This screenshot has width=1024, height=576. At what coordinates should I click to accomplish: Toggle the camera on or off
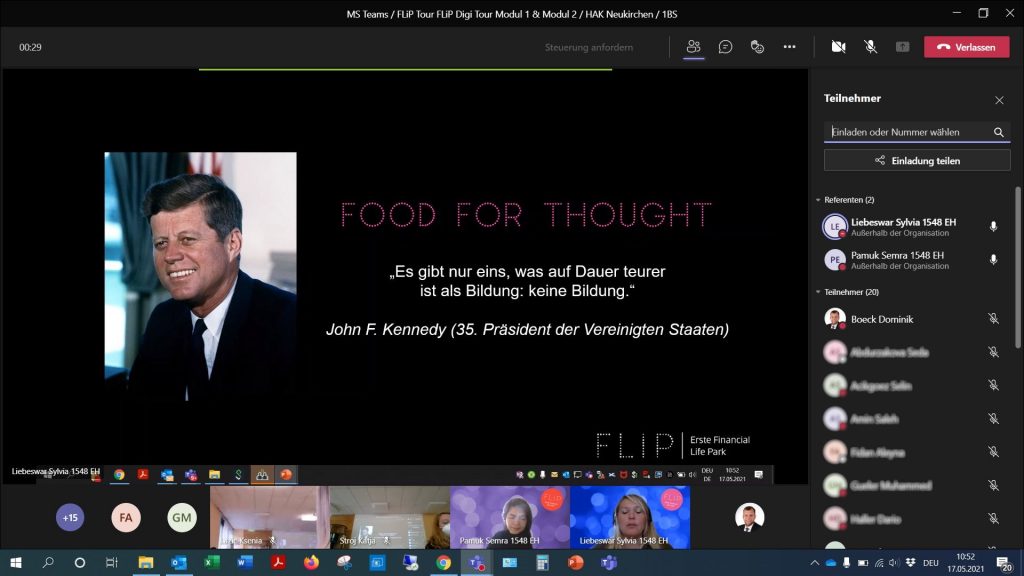(838, 47)
